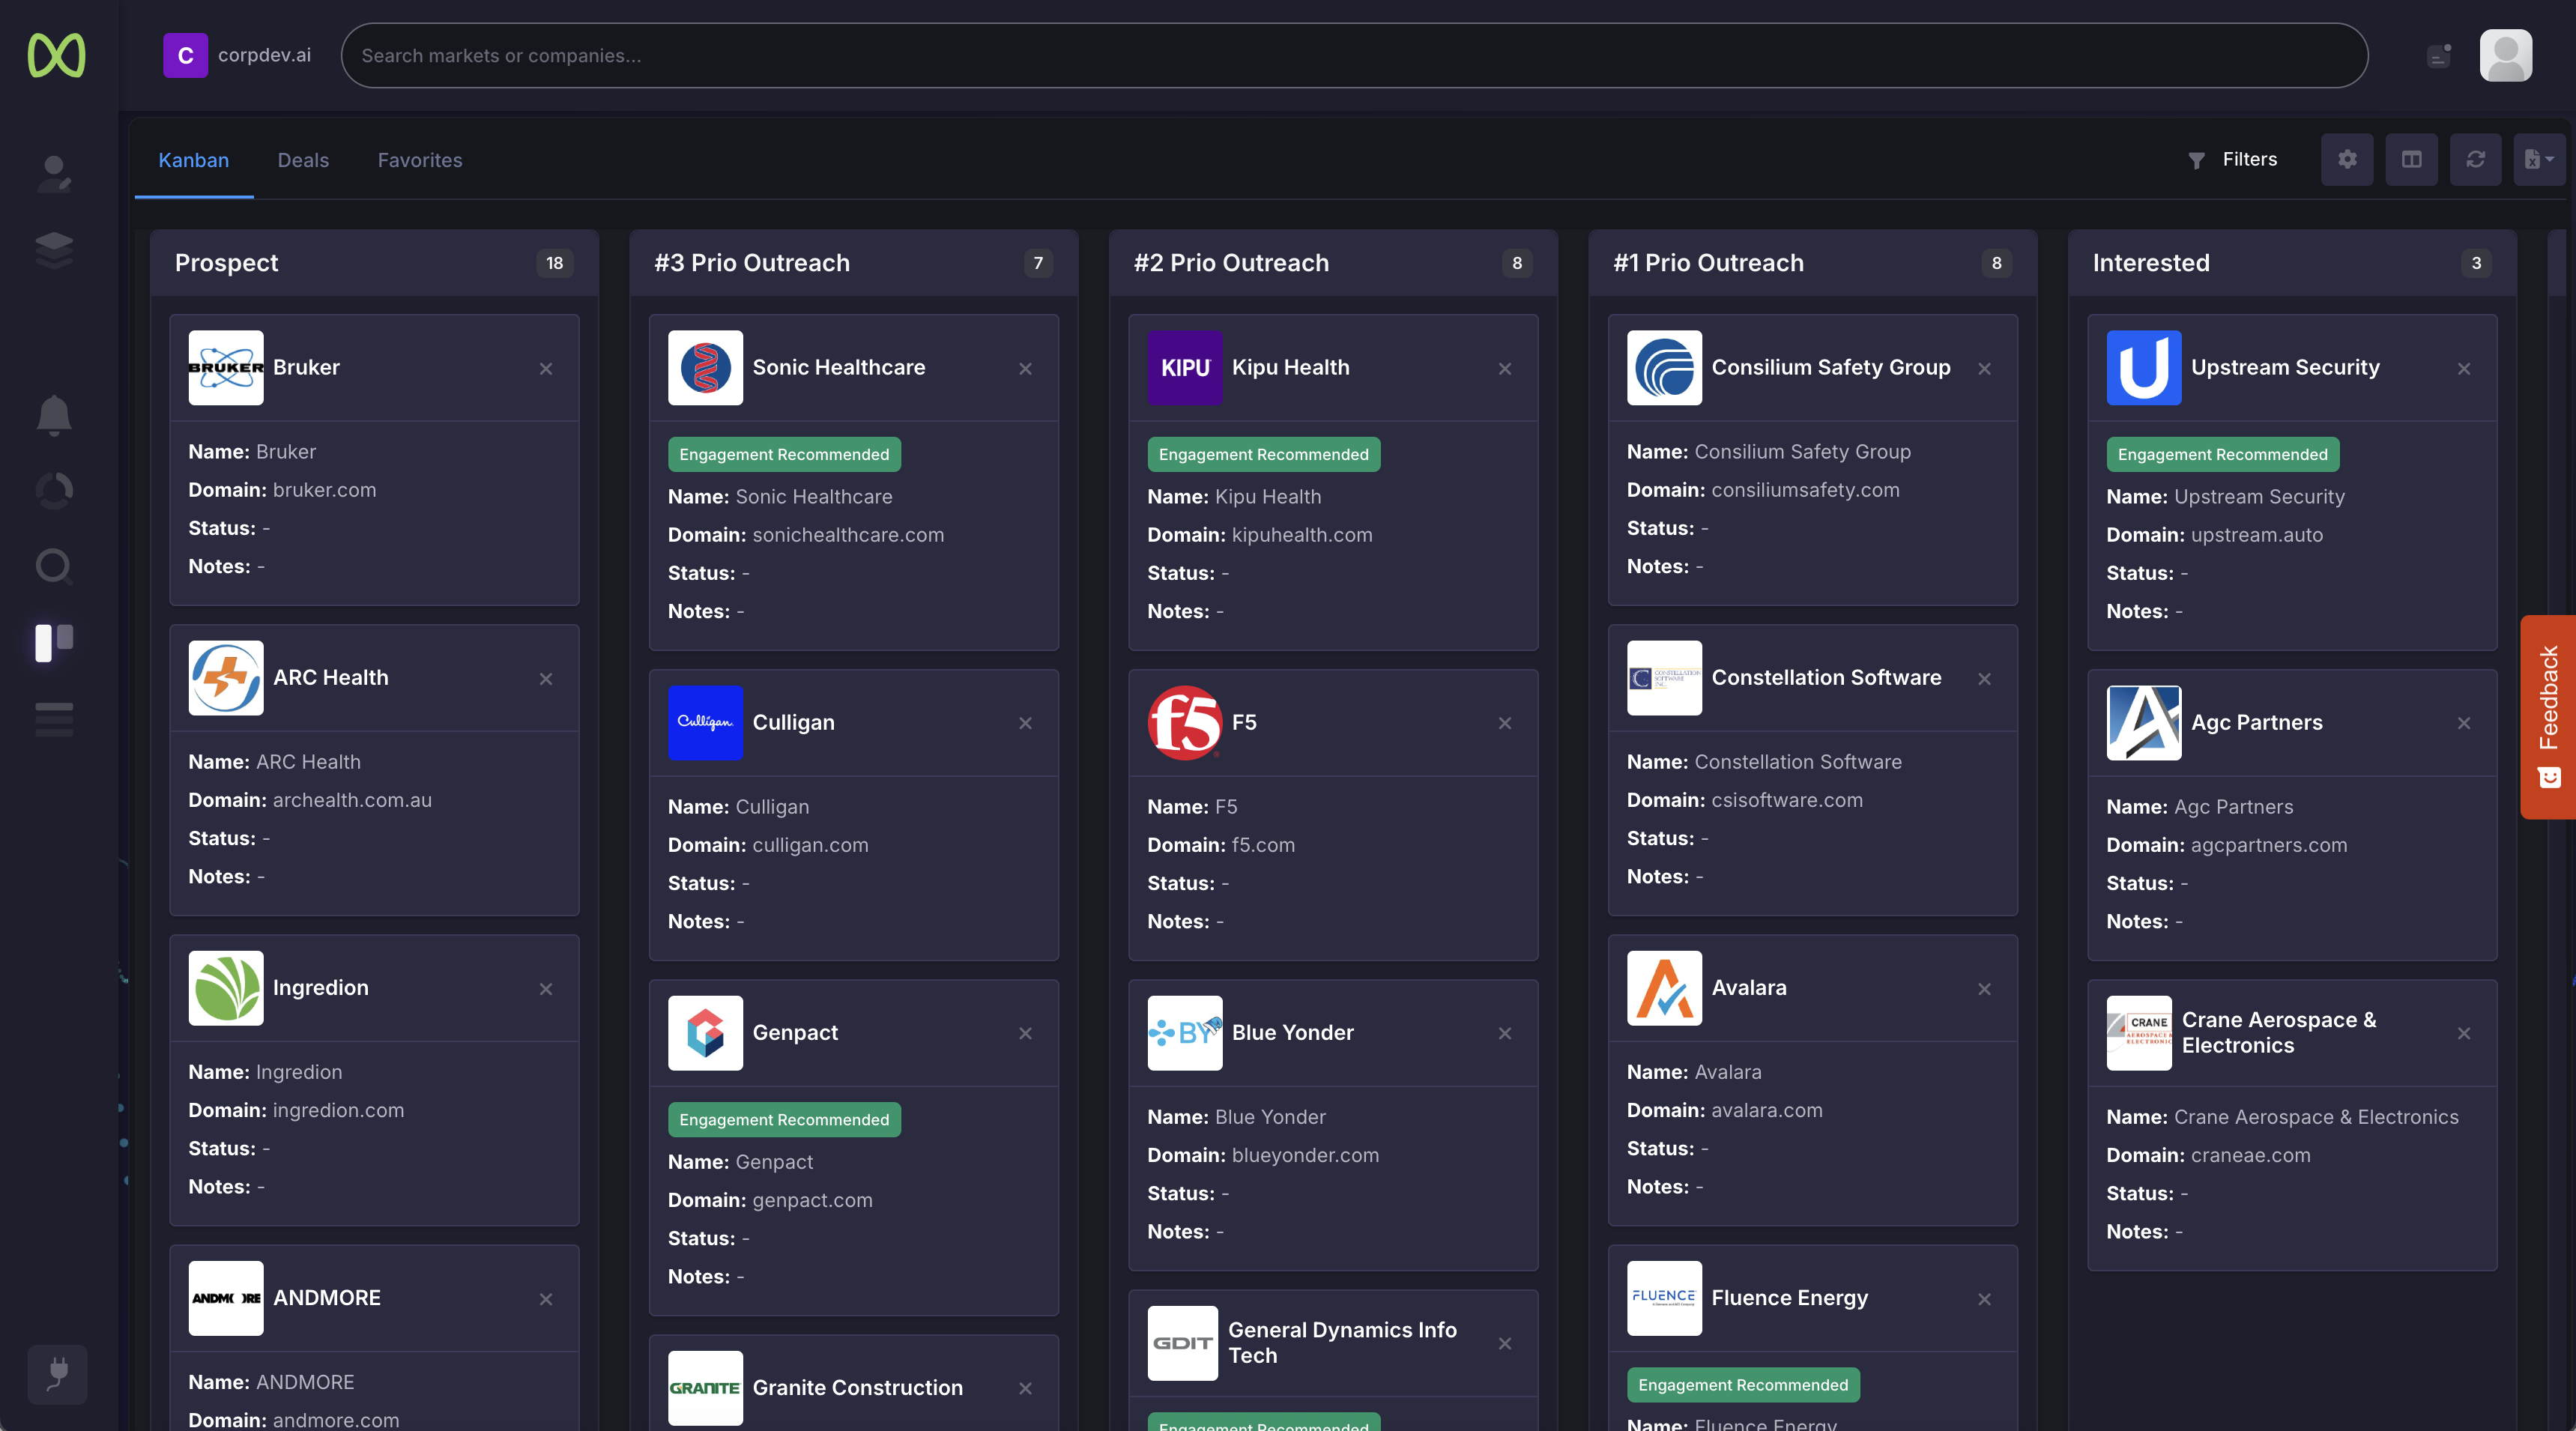Click the Engagement Recommended badge on Sonic Healthcare
Screen dimensions: 2576x1431
click(784, 454)
